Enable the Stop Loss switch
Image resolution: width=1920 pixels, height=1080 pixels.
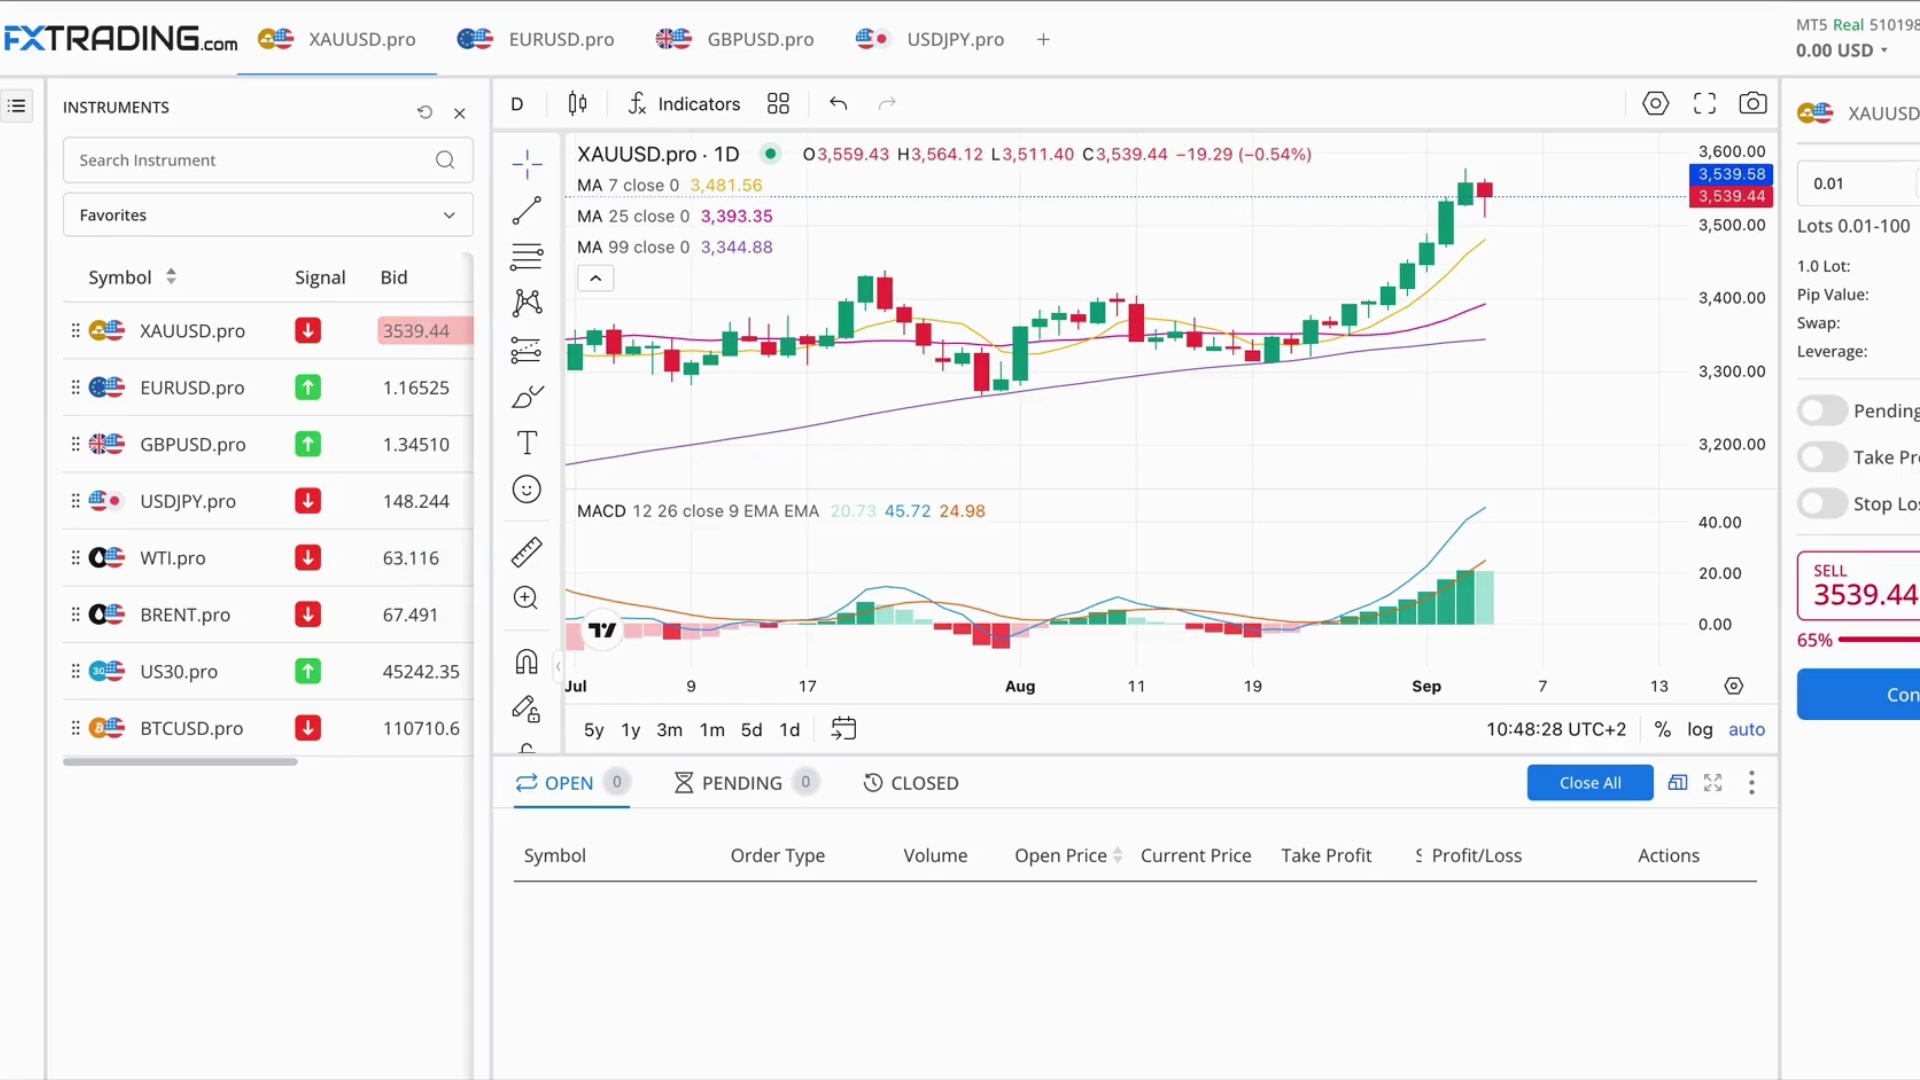click(1822, 503)
